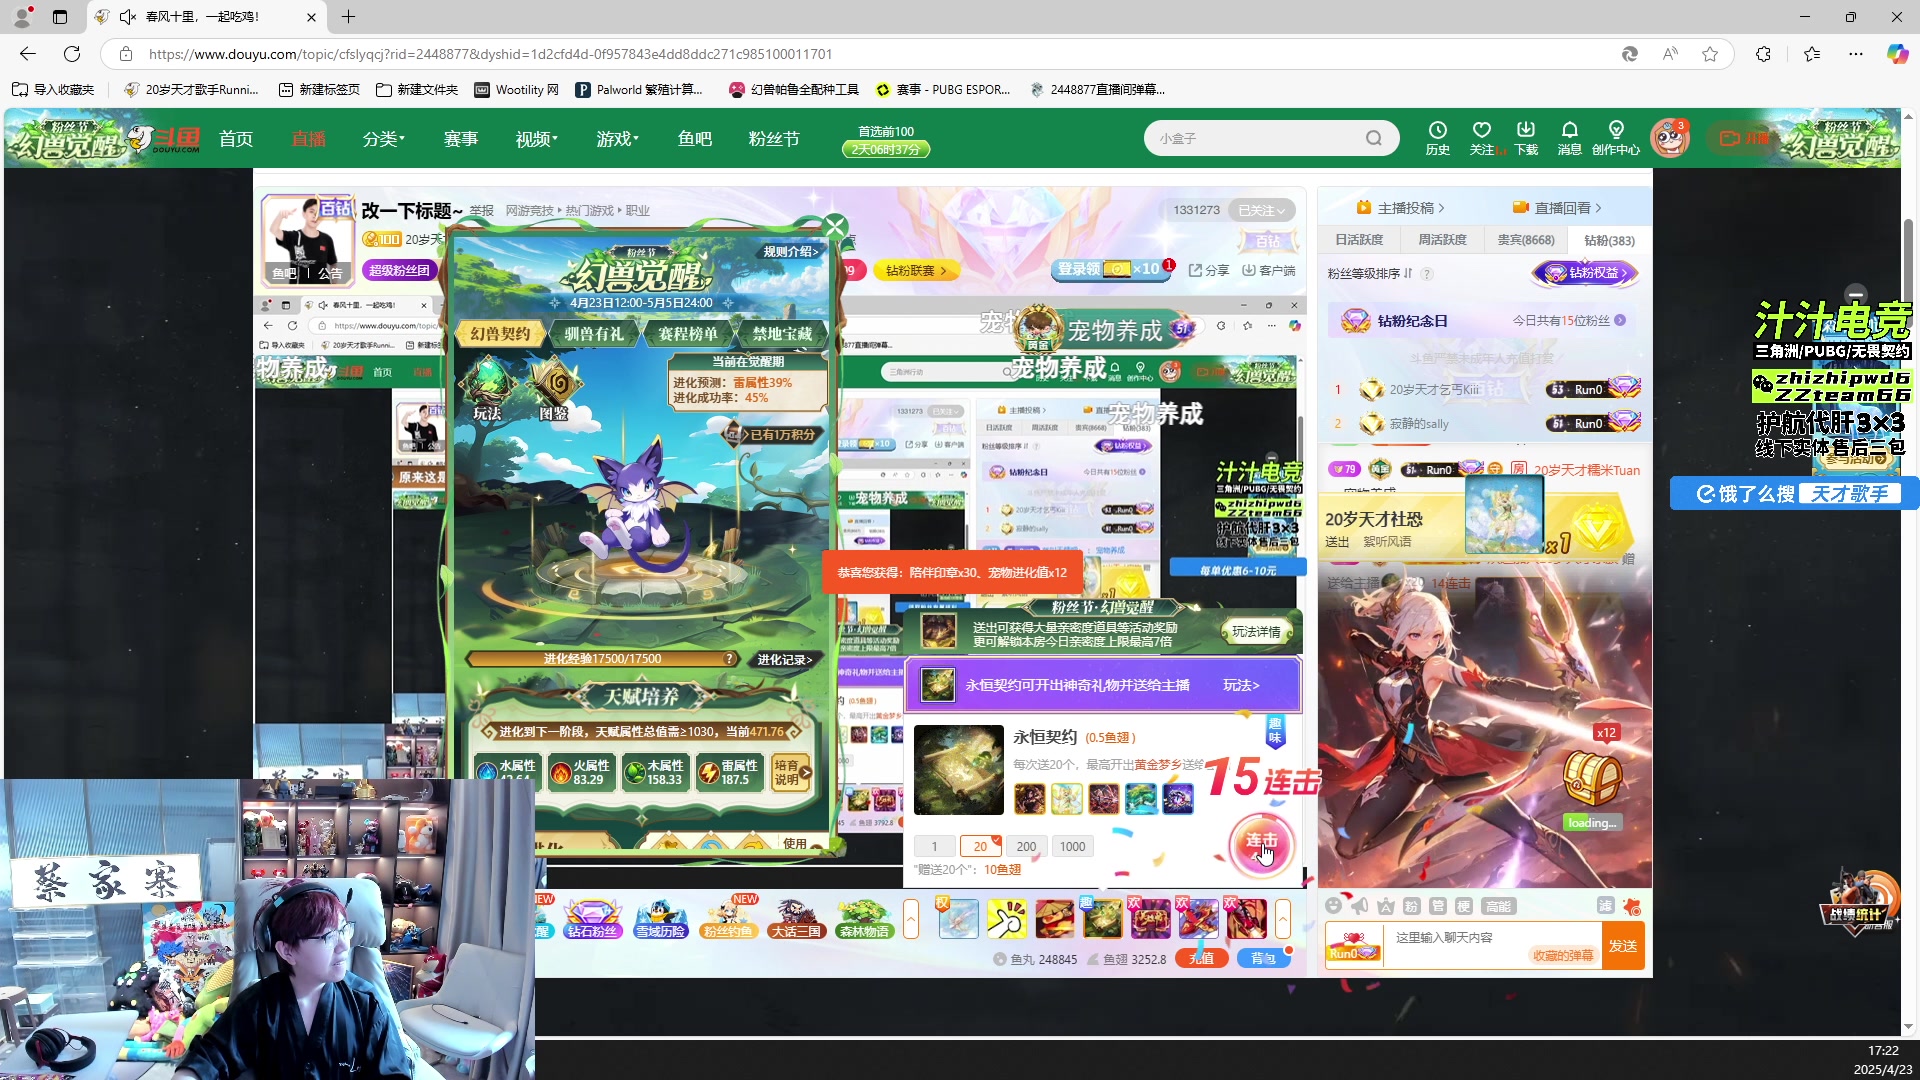Viewport: 1920px width, 1080px height.
Task: Open the treasure chest x12 icon
Action: tap(1592, 776)
